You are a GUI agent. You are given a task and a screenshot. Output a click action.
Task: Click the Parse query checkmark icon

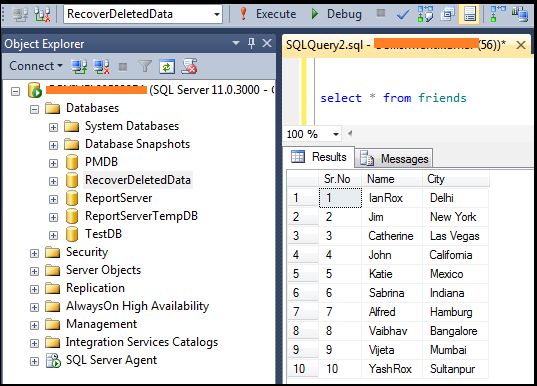[x=402, y=14]
